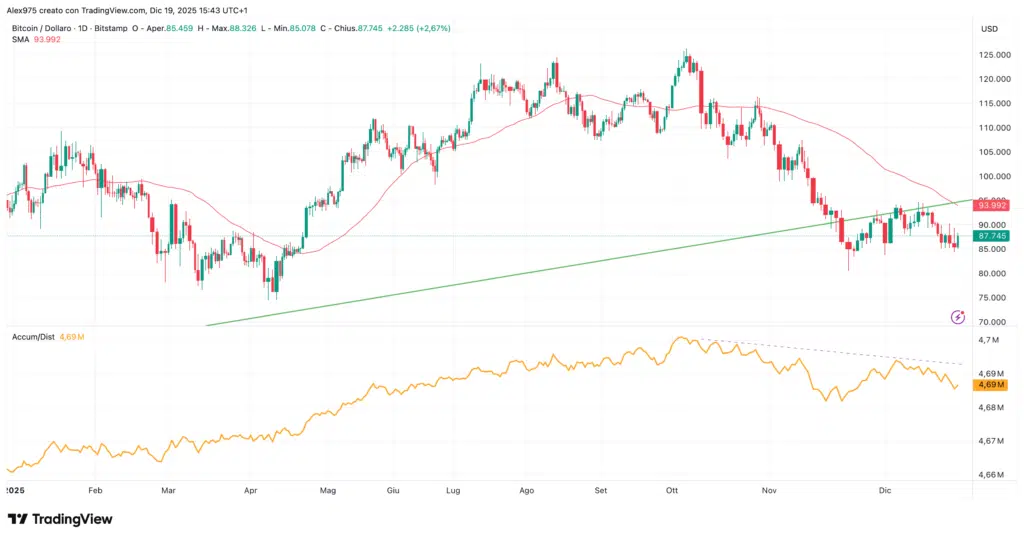Screen dimensions: 1024x539
Task: Click the green 87.745 current price tag
Action: pyautogui.click(x=993, y=236)
